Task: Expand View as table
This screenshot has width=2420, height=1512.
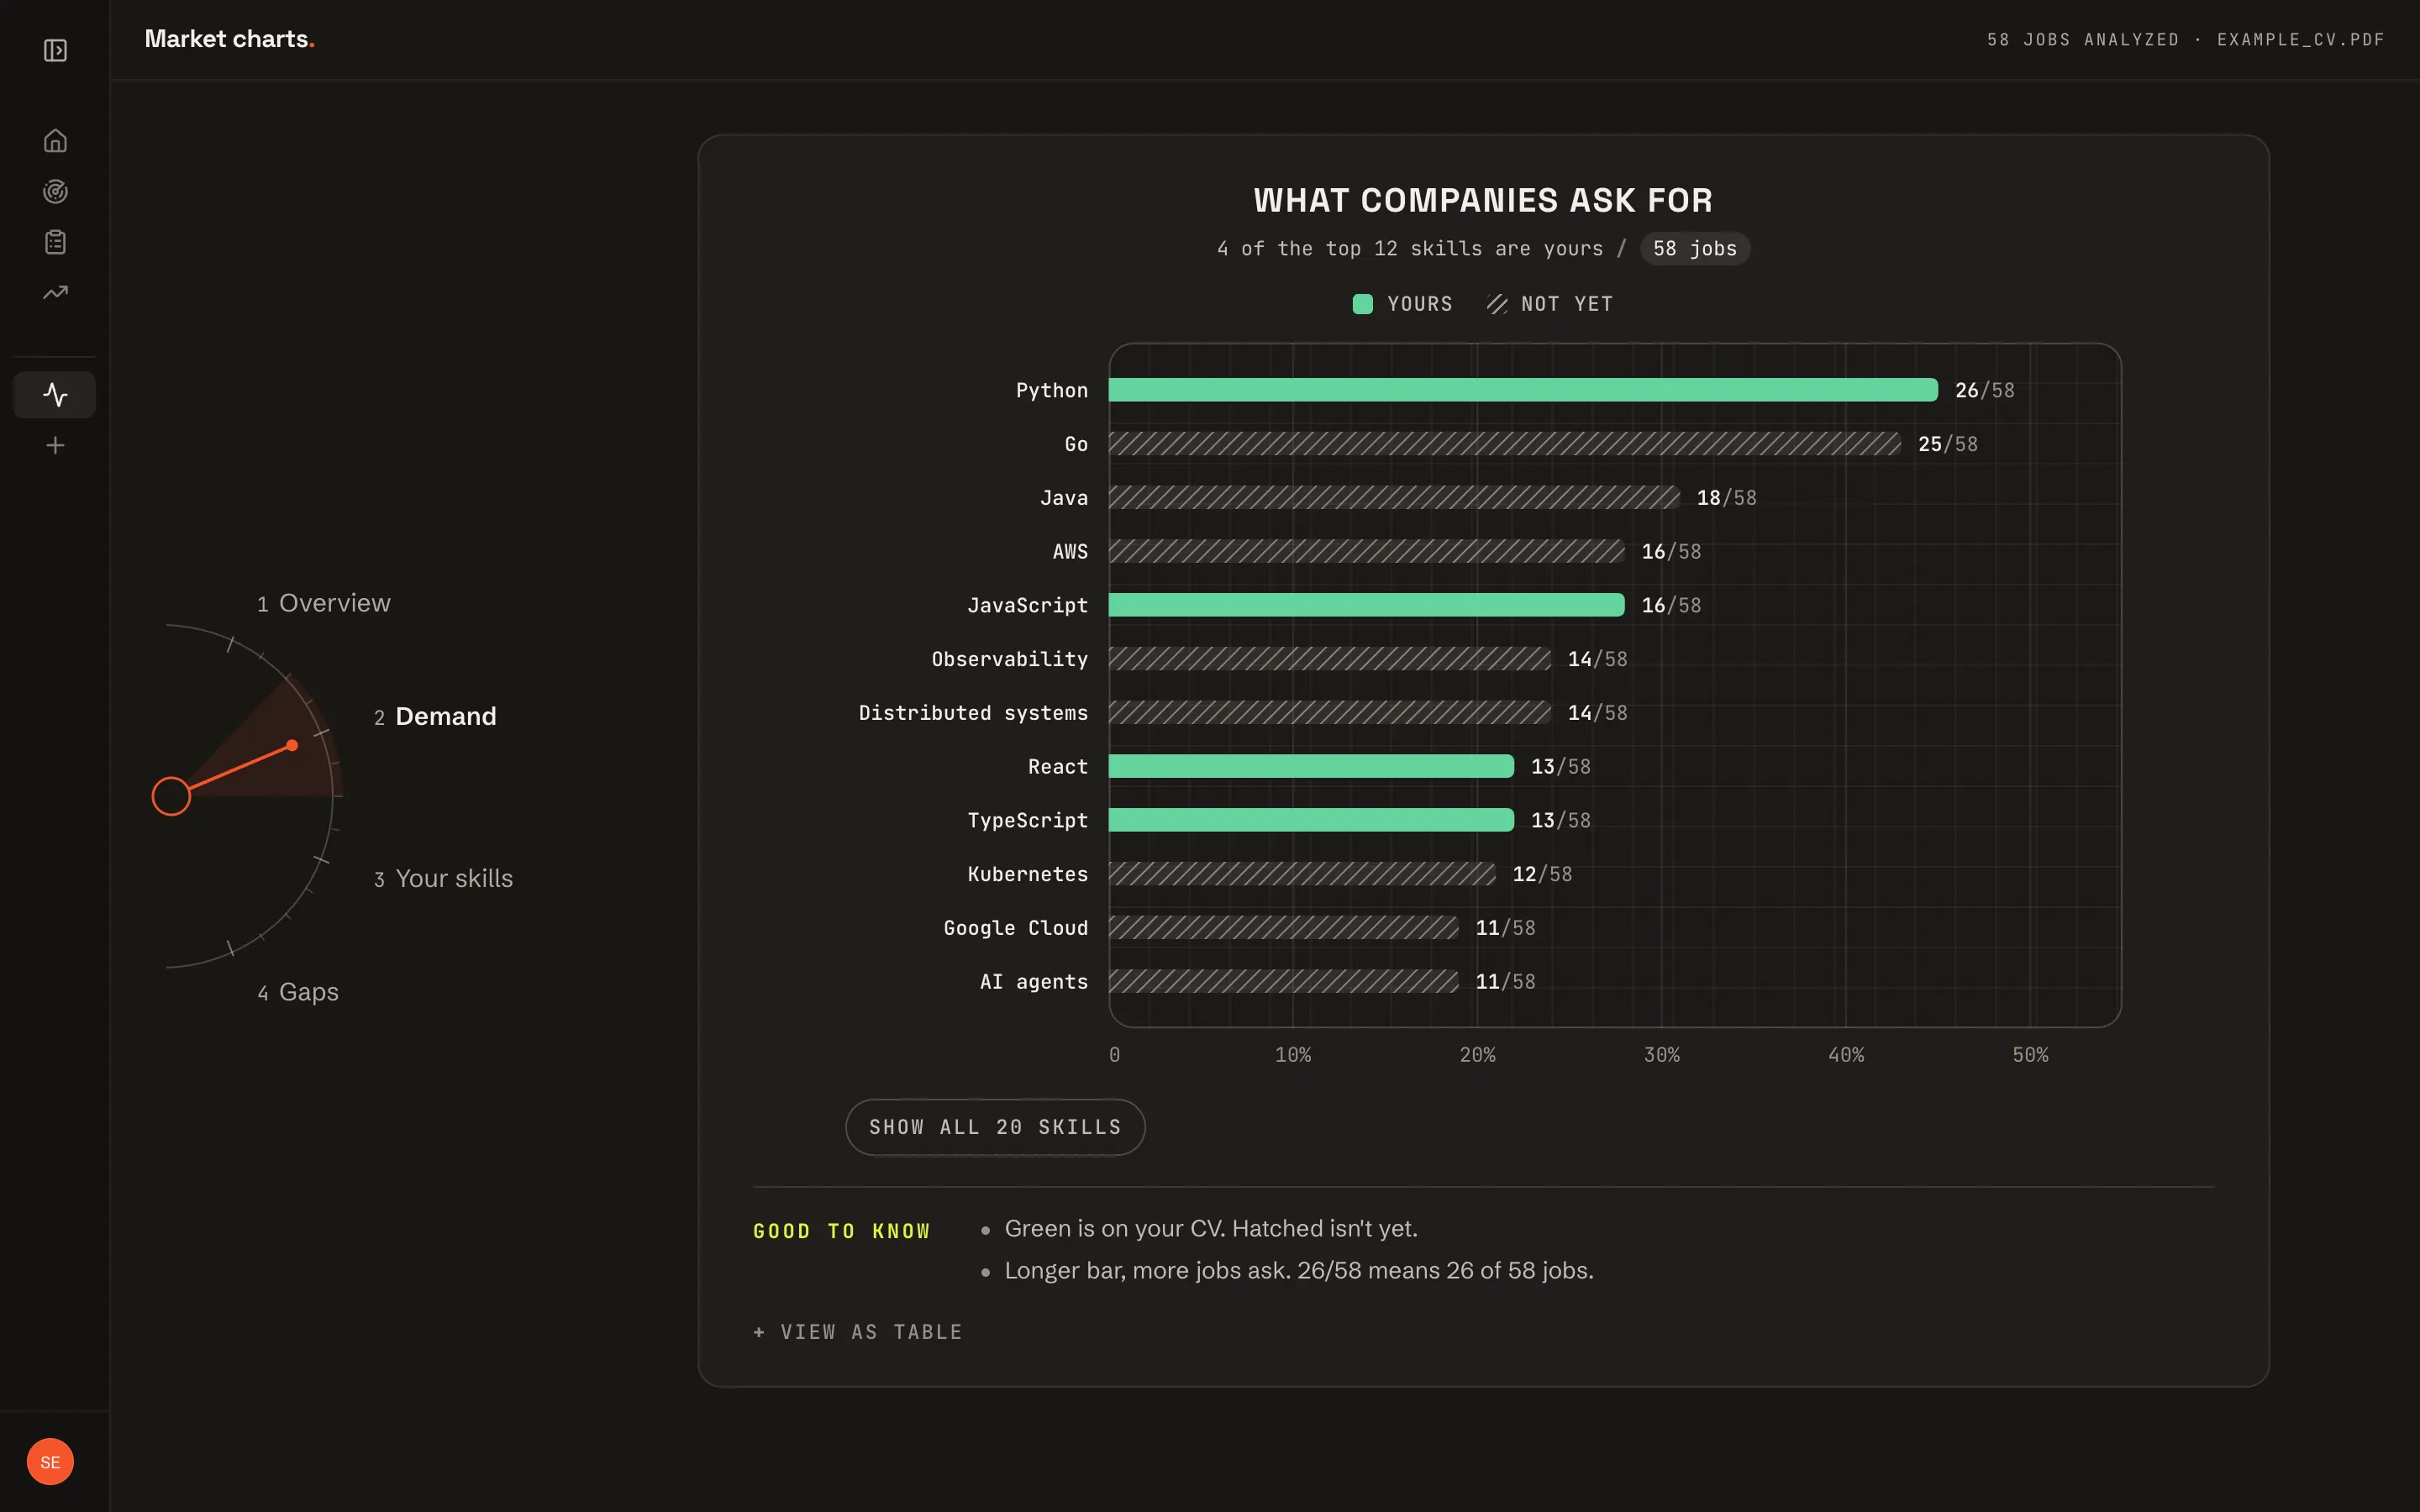Action: pyautogui.click(x=858, y=1332)
